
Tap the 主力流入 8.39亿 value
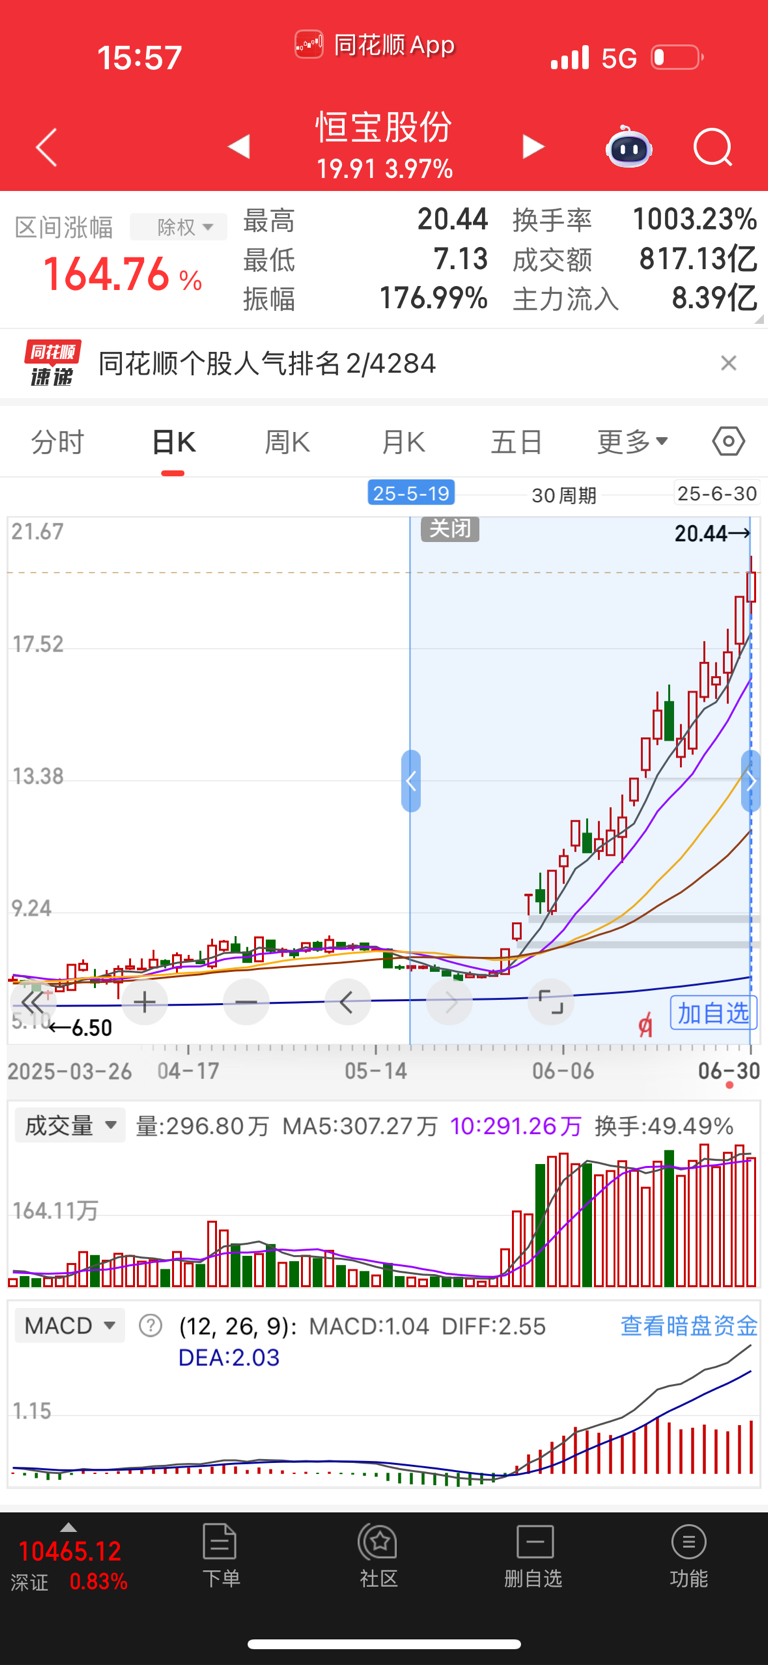coord(714,298)
